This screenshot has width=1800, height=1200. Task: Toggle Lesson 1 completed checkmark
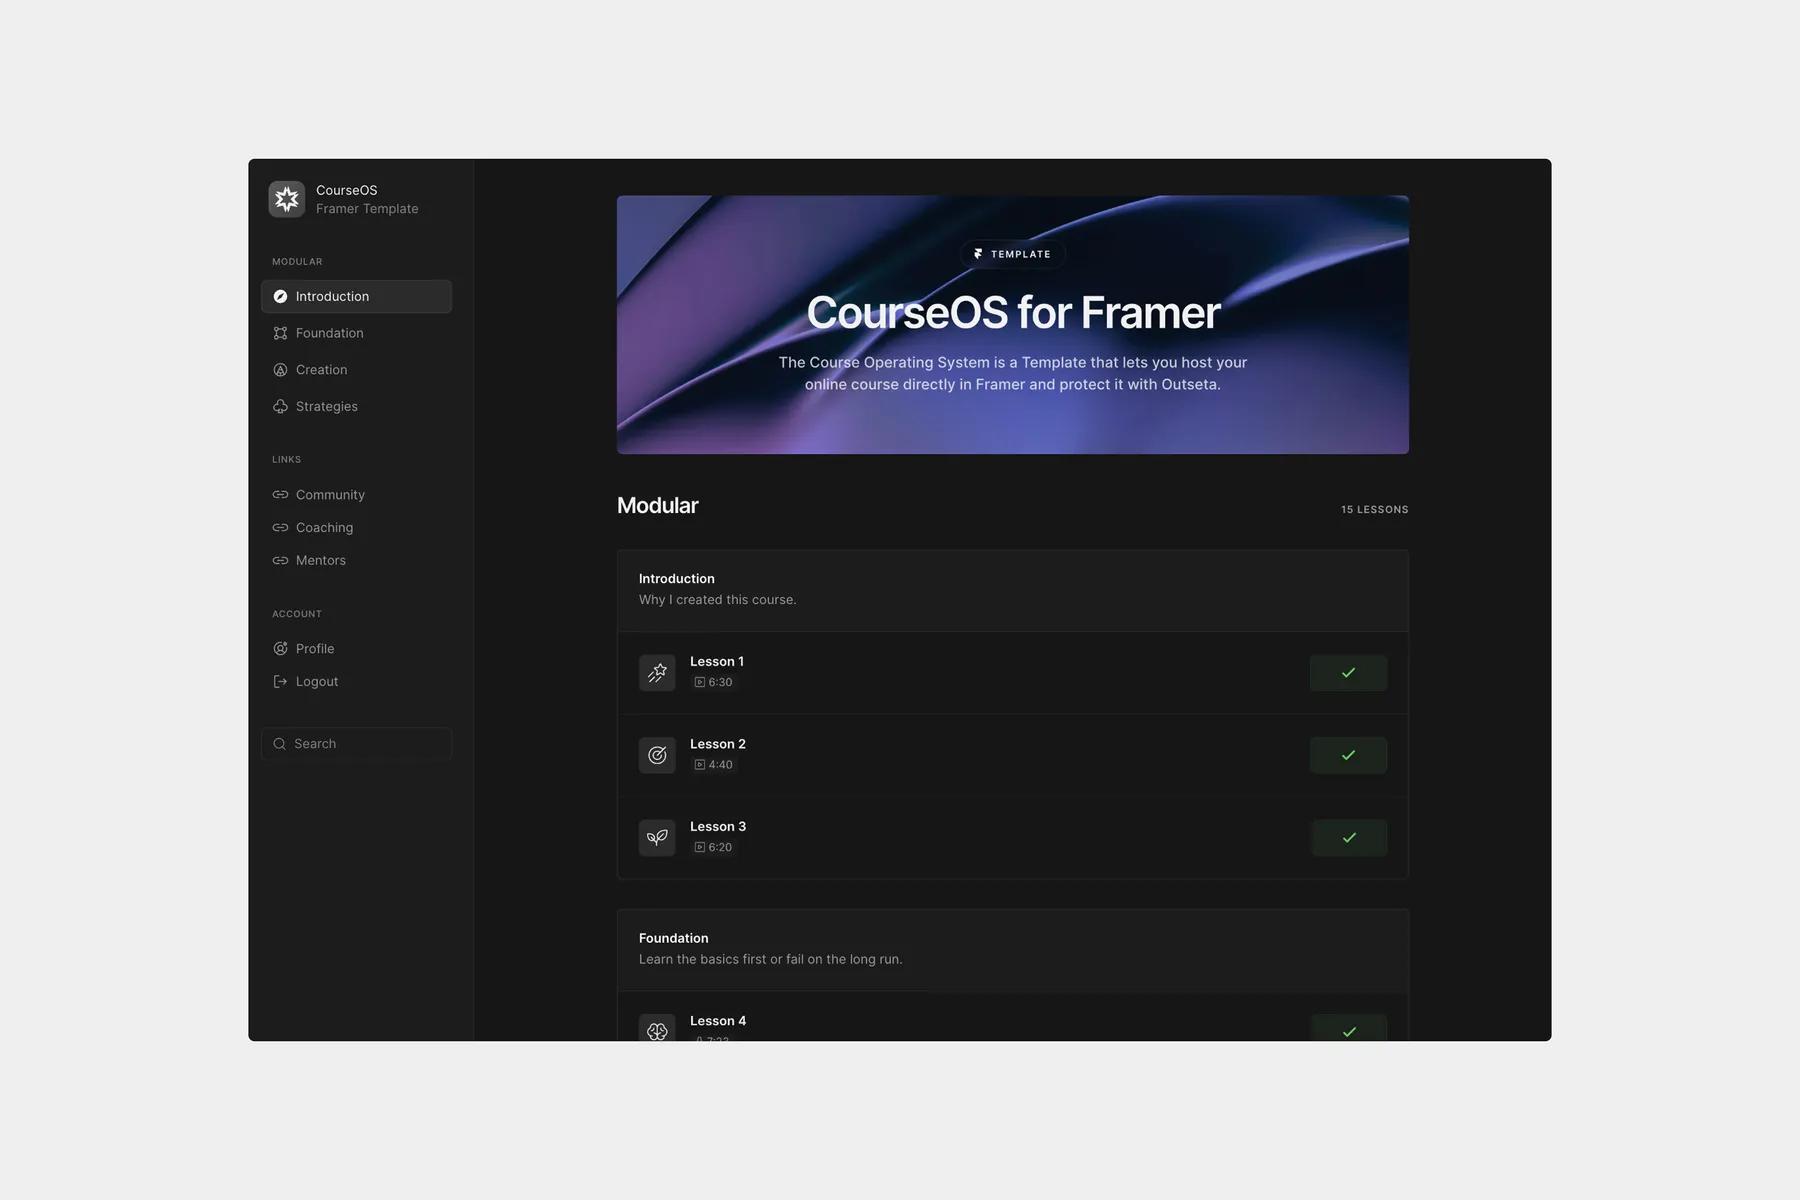point(1348,673)
